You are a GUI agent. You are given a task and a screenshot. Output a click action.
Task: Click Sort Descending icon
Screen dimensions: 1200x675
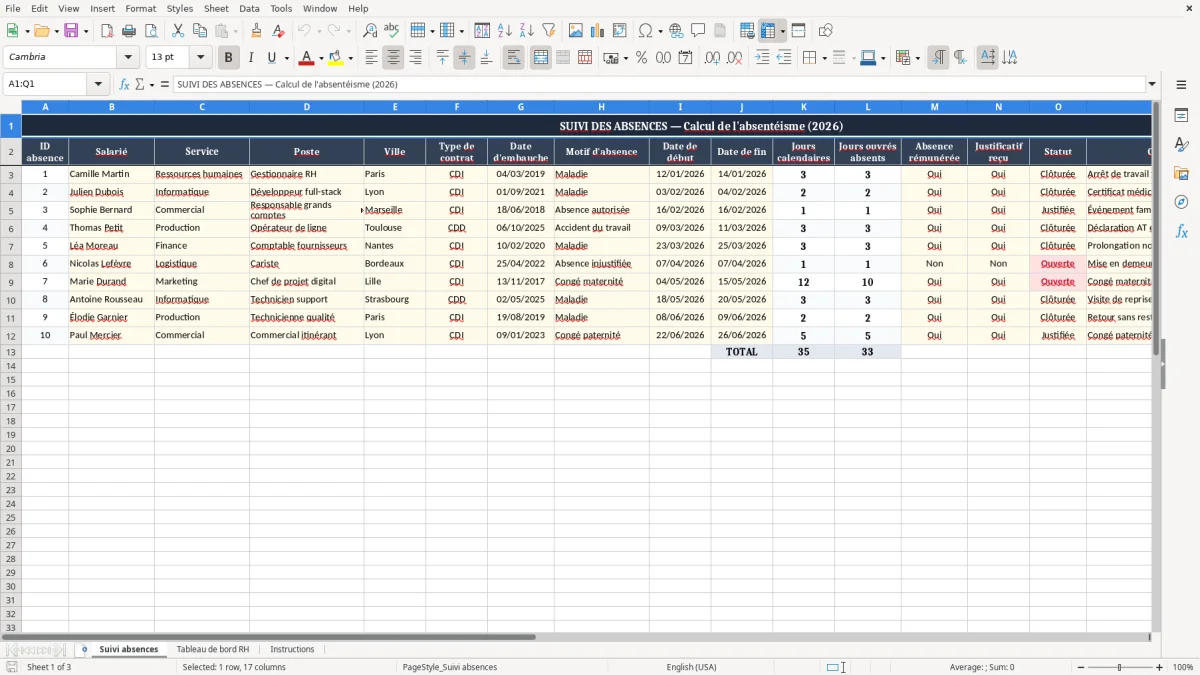coord(526,31)
